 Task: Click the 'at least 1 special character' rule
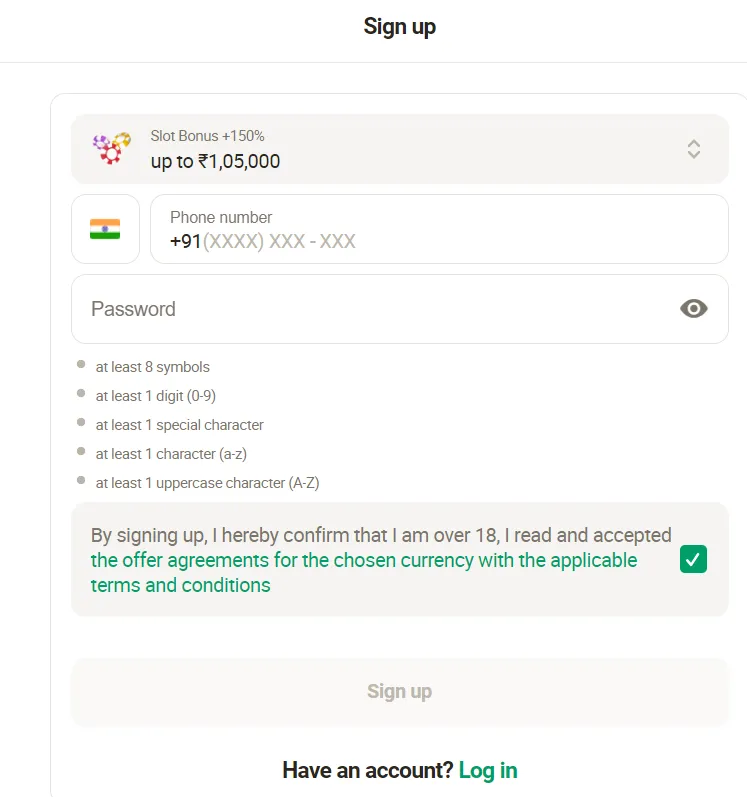tap(180, 425)
